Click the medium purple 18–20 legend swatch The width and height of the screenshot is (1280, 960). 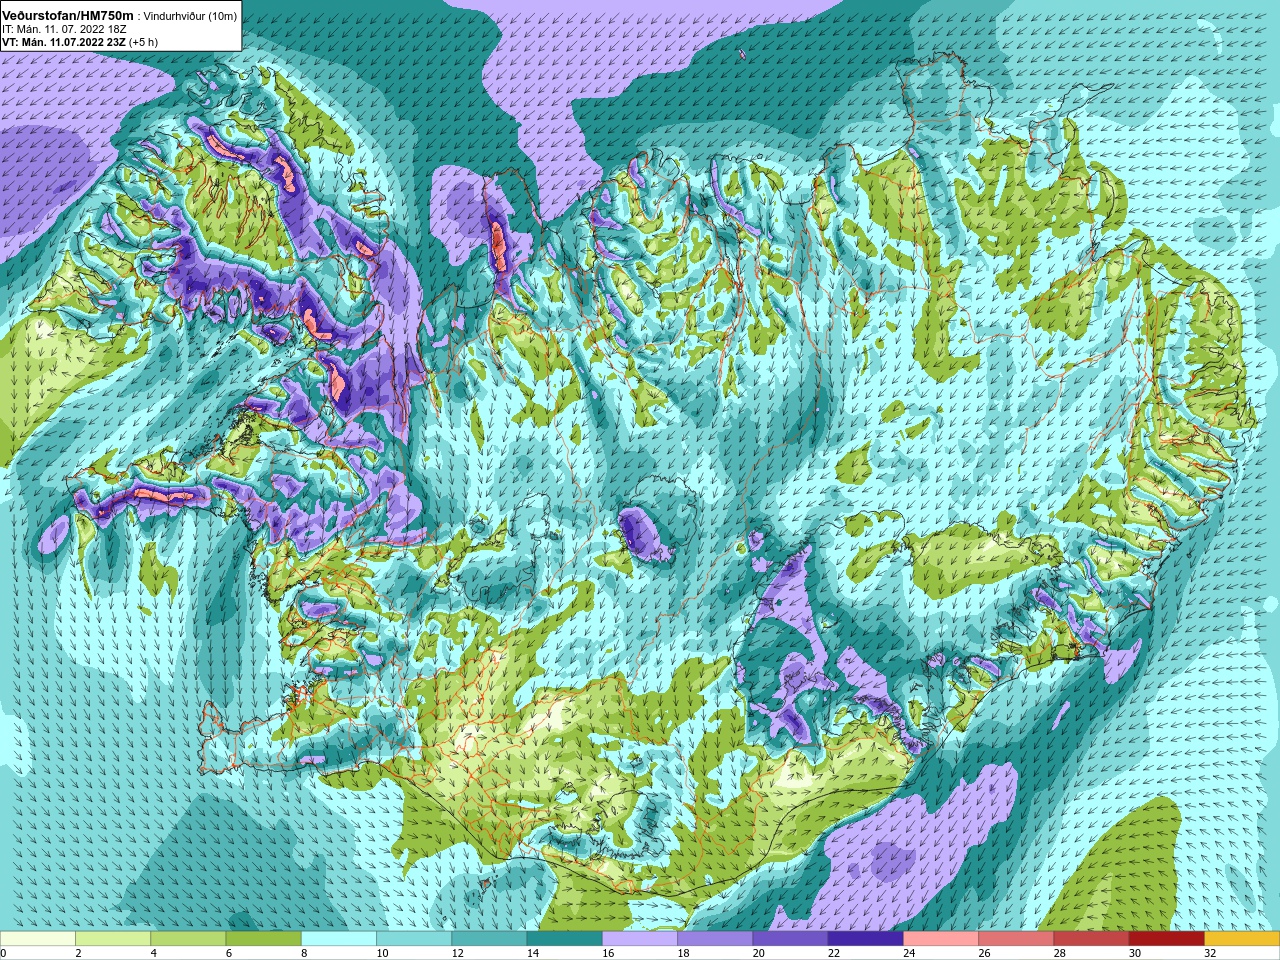pyautogui.click(x=715, y=939)
